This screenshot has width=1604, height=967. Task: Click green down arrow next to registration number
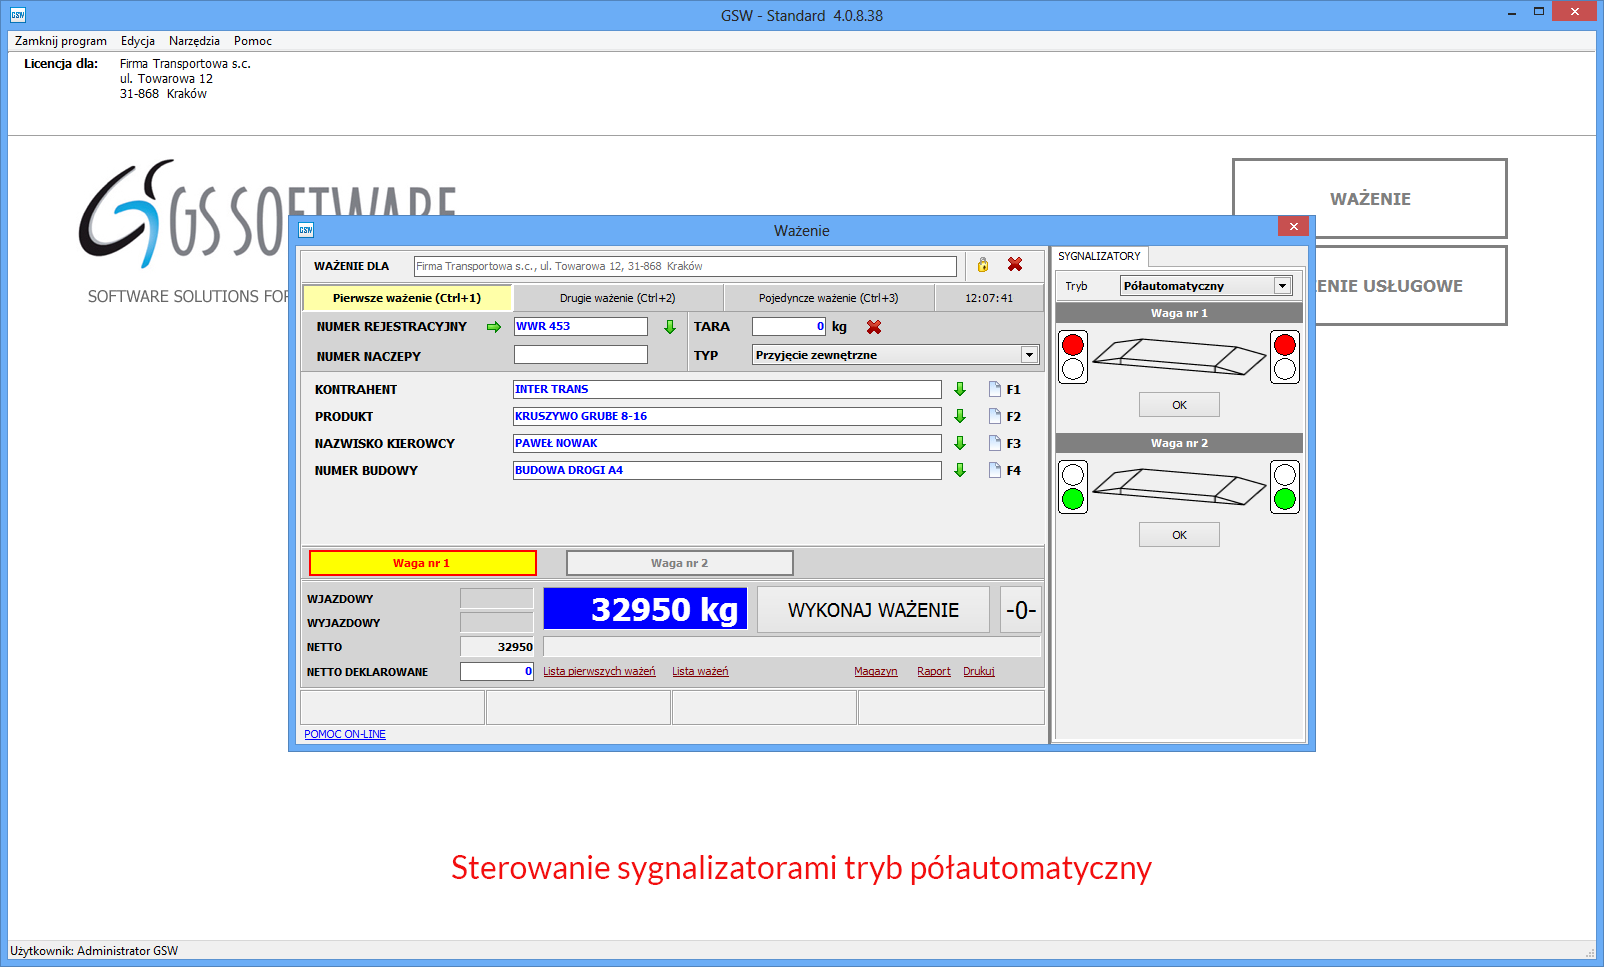(x=670, y=327)
